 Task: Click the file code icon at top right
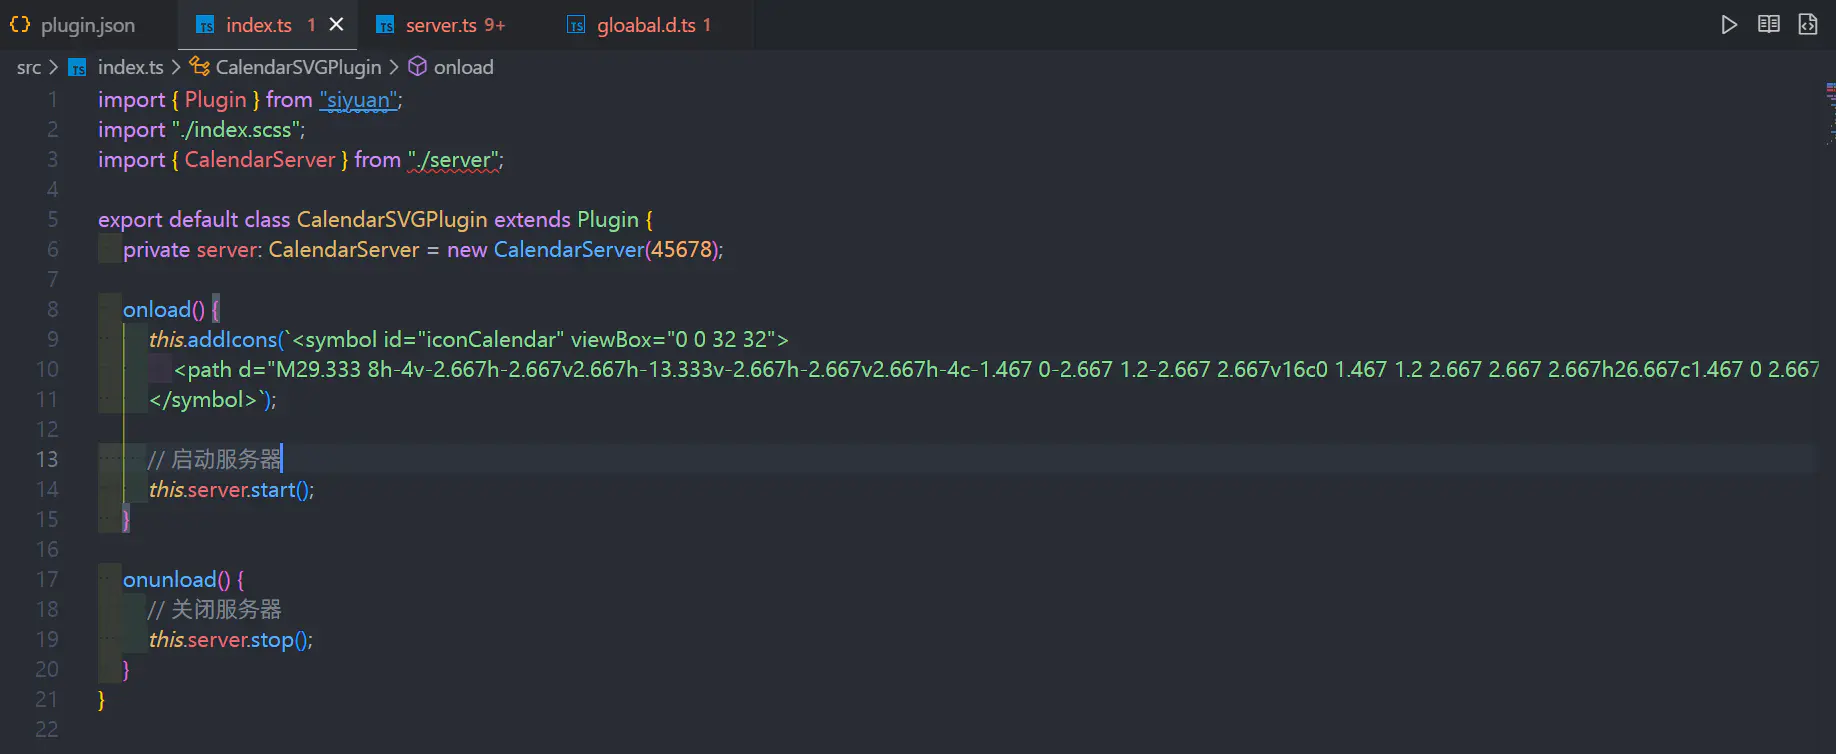coord(1808,24)
